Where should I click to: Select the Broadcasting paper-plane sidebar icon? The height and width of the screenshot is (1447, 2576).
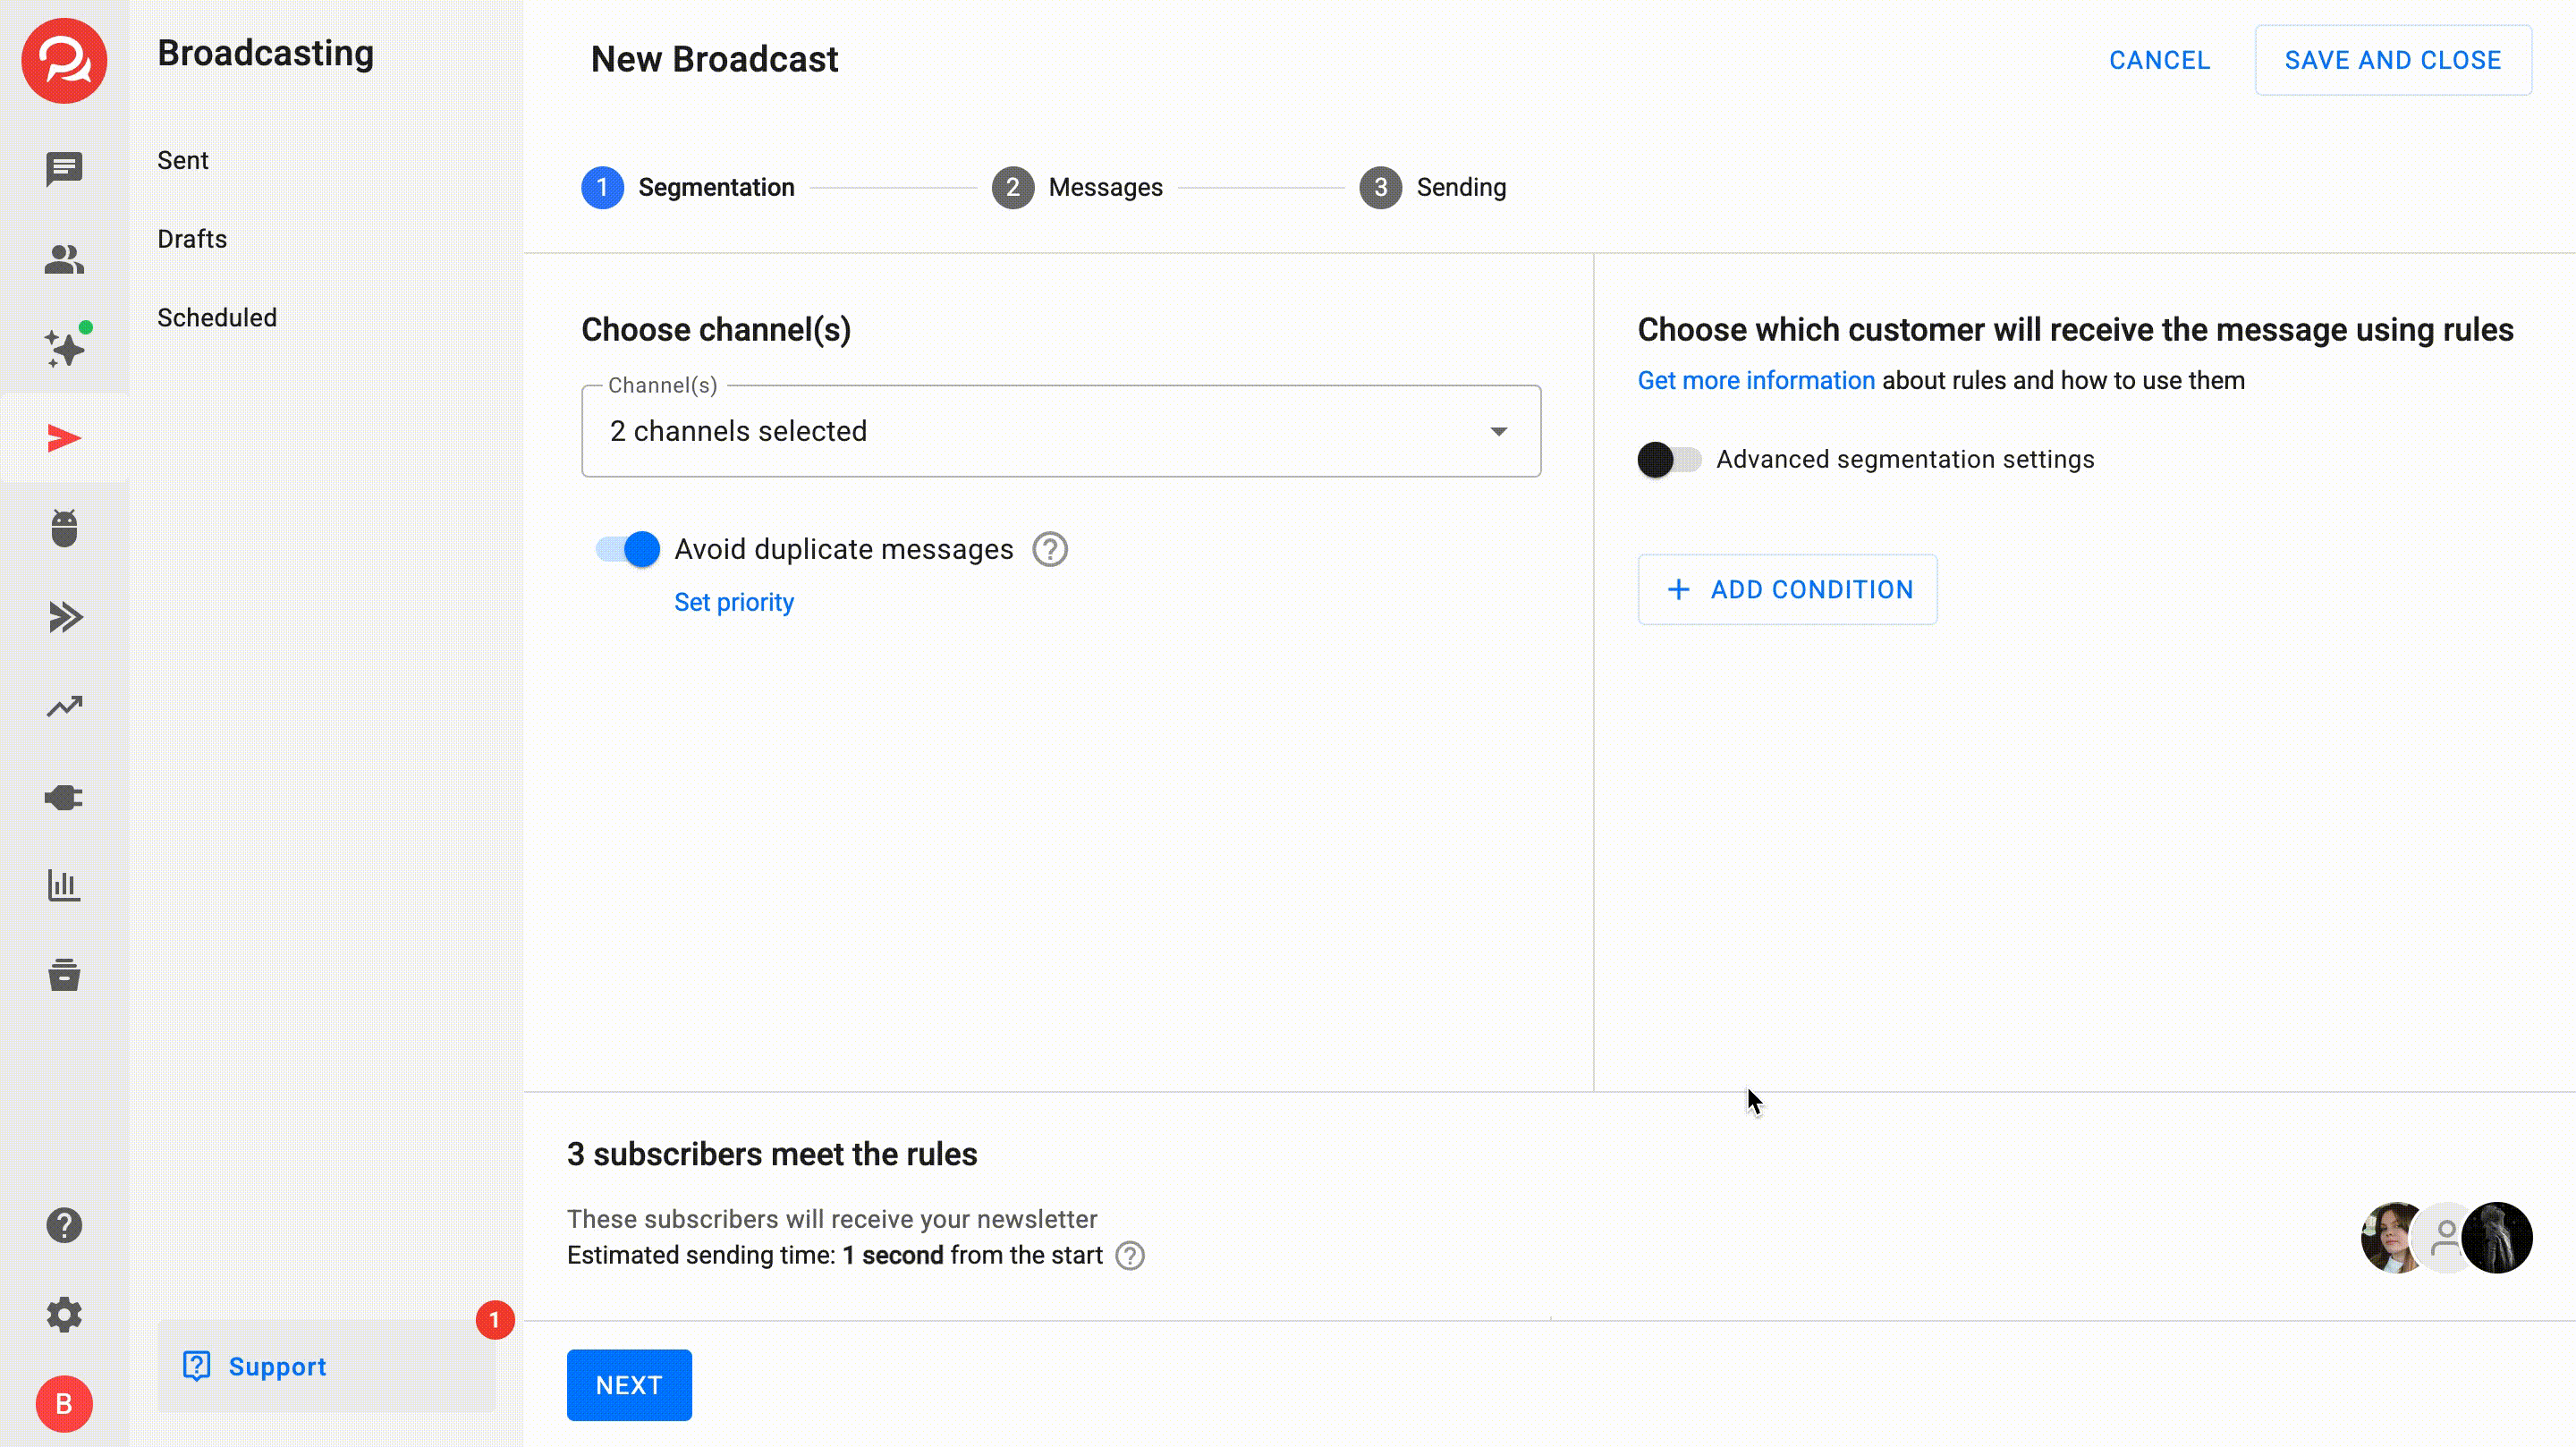(64, 438)
